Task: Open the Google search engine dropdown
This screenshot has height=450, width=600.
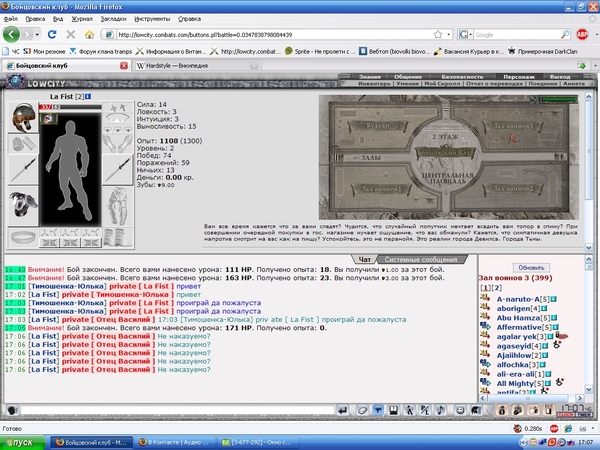Action: 471,34
